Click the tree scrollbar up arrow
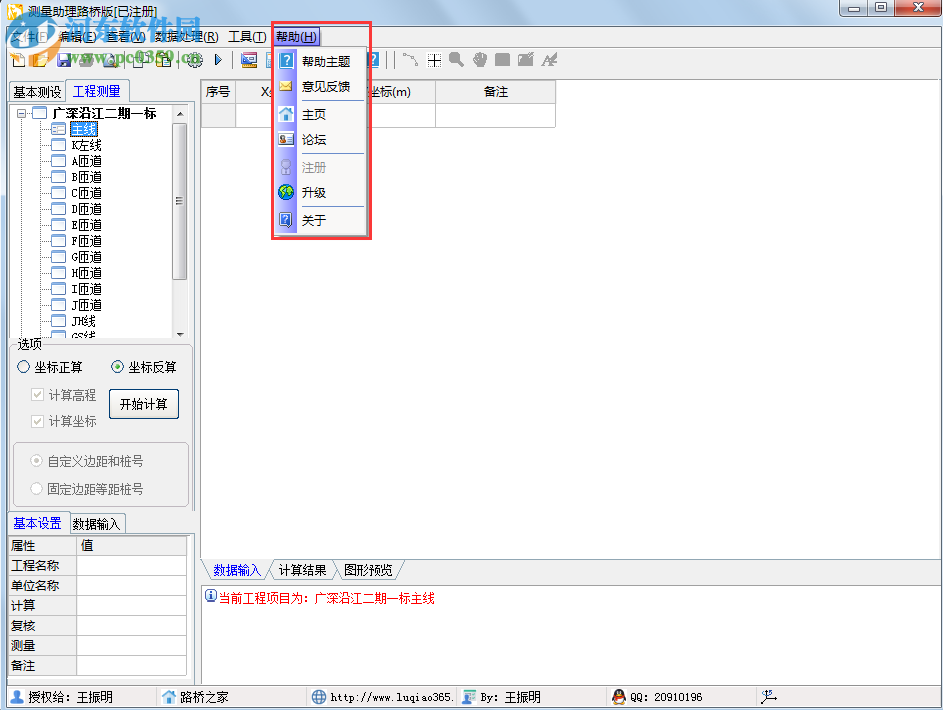 [180, 114]
